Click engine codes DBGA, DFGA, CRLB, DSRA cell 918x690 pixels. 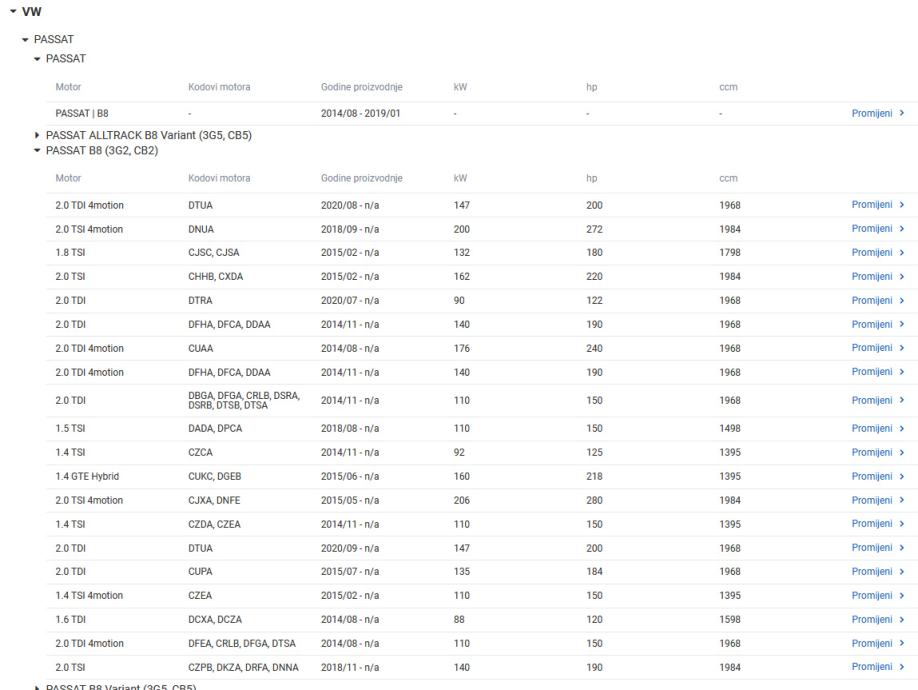coord(244,400)
